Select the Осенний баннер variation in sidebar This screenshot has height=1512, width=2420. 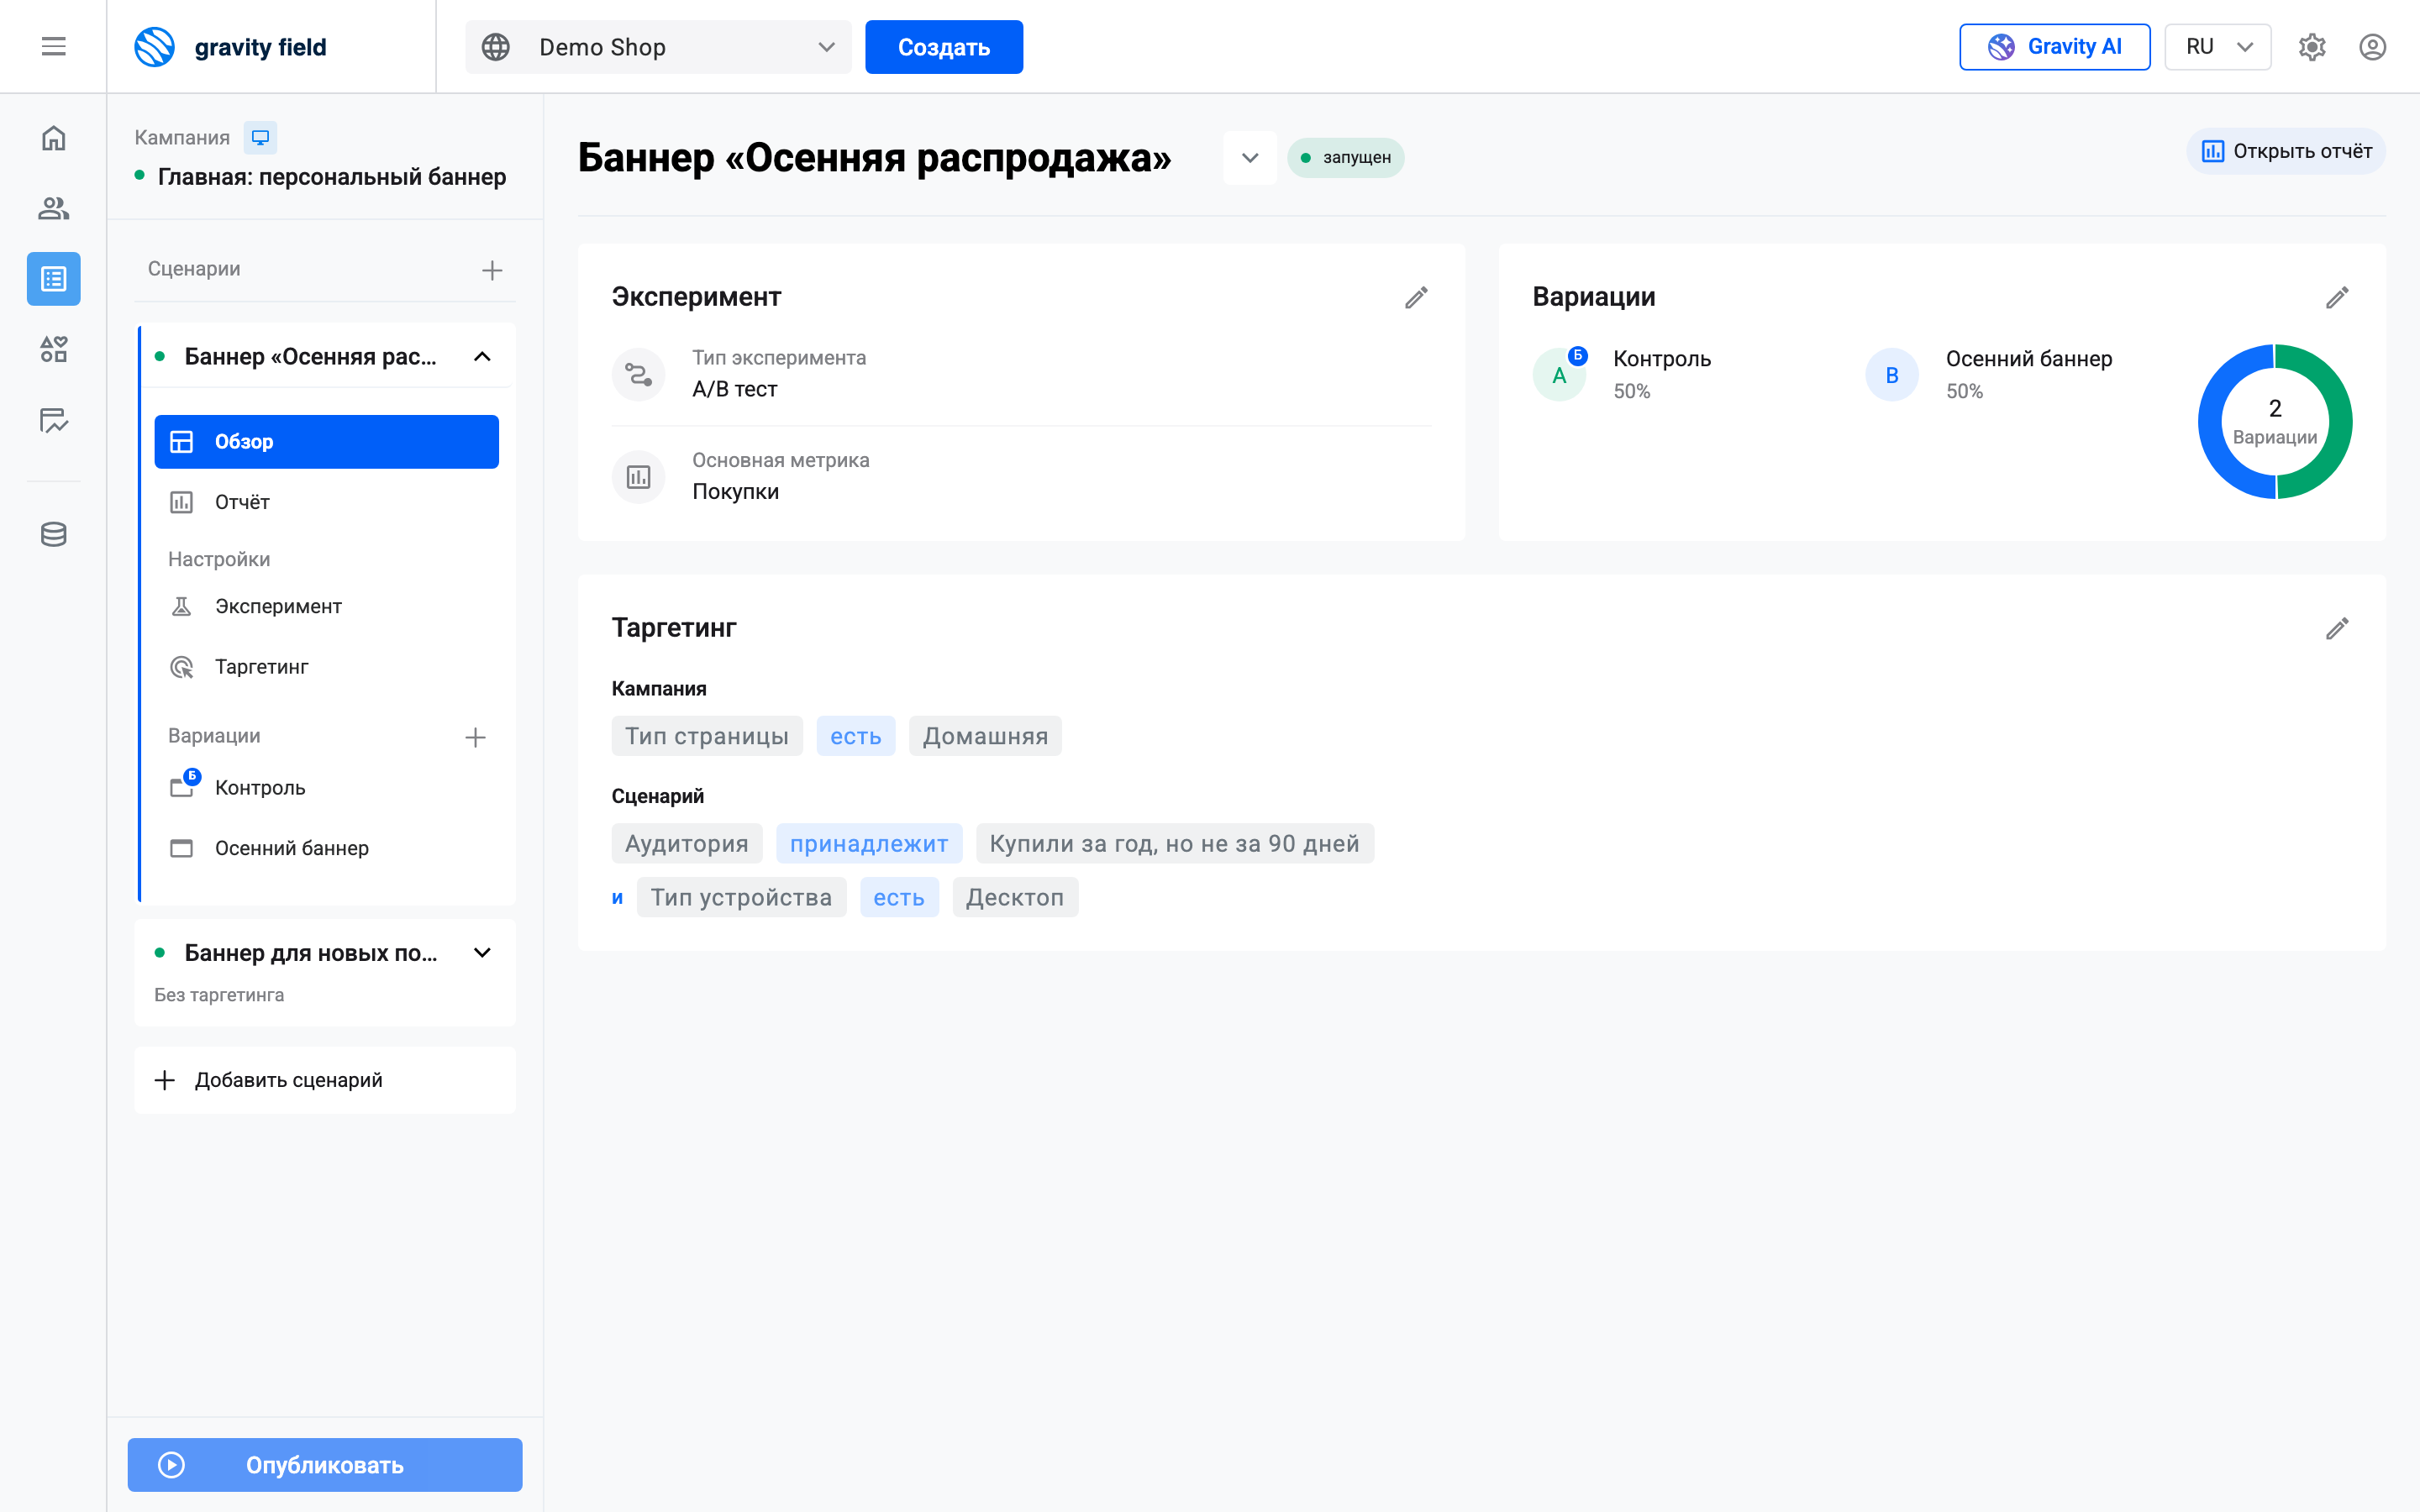(x=326, y=848)
